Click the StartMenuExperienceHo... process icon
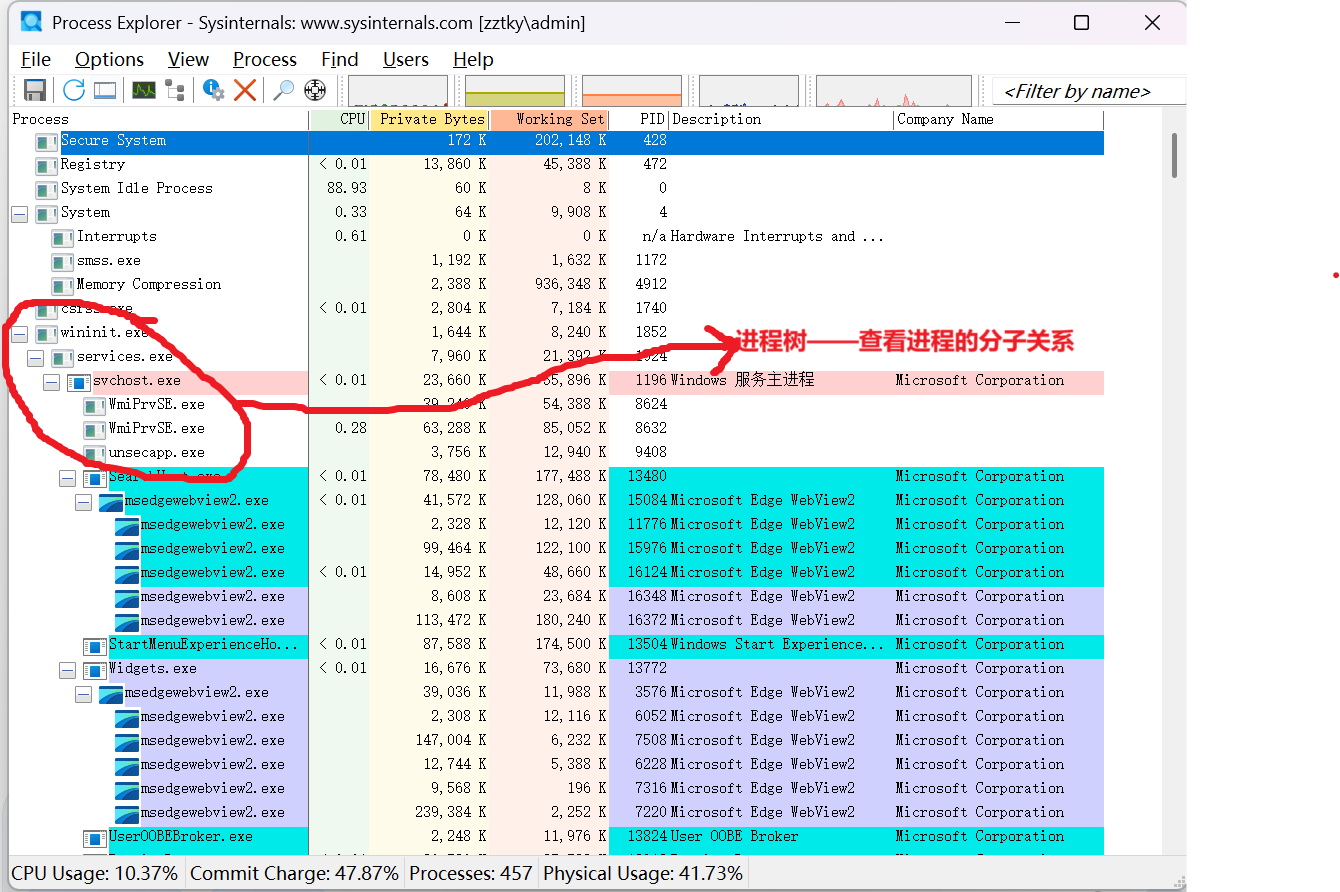The height and width of the screenshot is (892, 1340). pyautogui.click(x=94, y=645)
